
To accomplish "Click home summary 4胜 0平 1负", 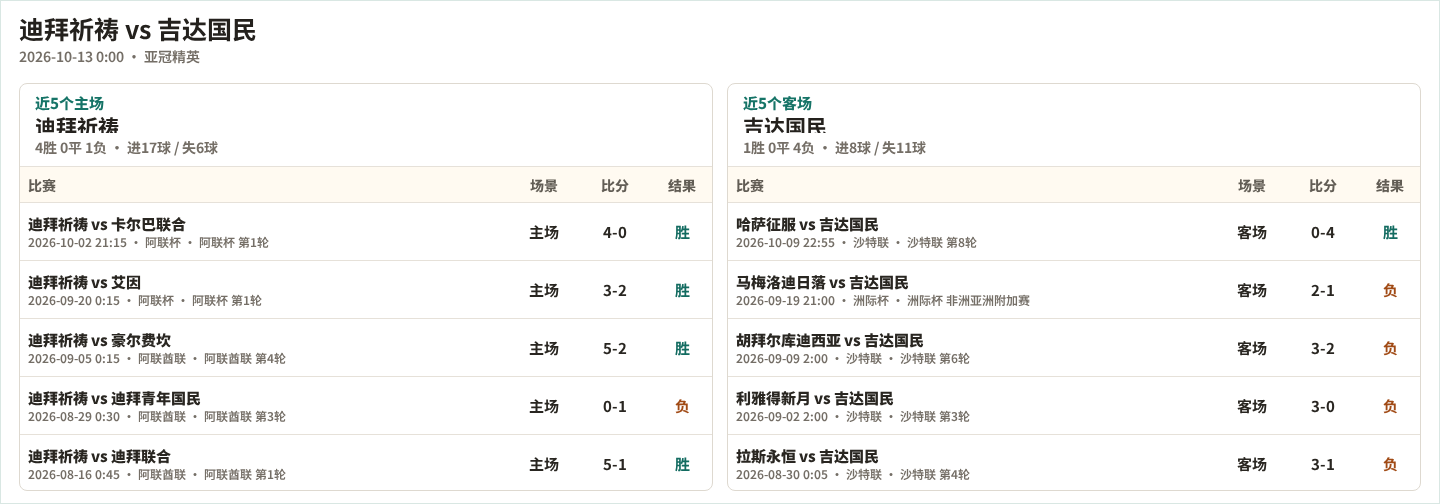I will click(x=71, y=148).
